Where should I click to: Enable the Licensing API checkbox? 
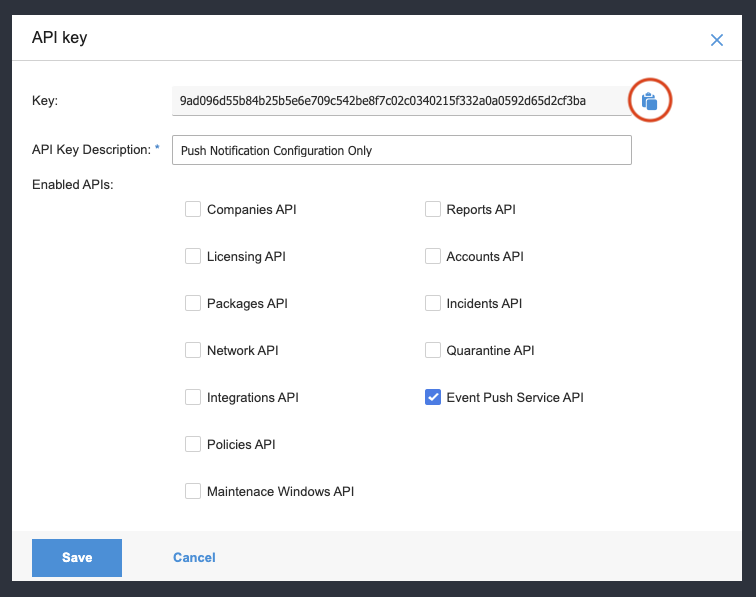pyautogui.click(x=193, y=257)
